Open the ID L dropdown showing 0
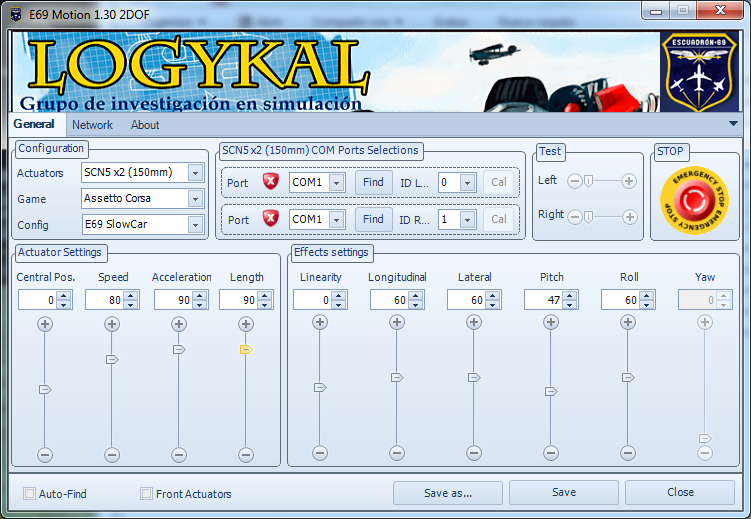The width and height of the screenshot is (751, 519). click(x=467, y=183)
